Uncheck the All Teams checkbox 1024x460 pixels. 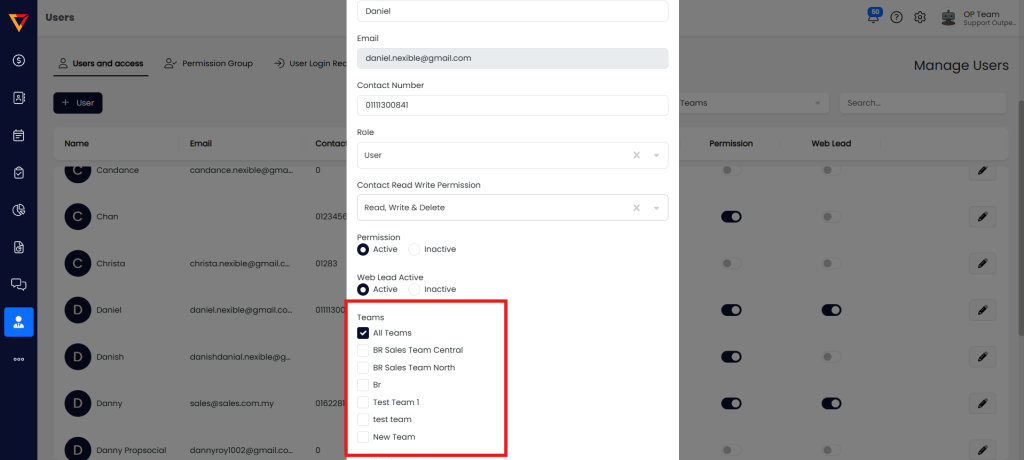(363, 333)
